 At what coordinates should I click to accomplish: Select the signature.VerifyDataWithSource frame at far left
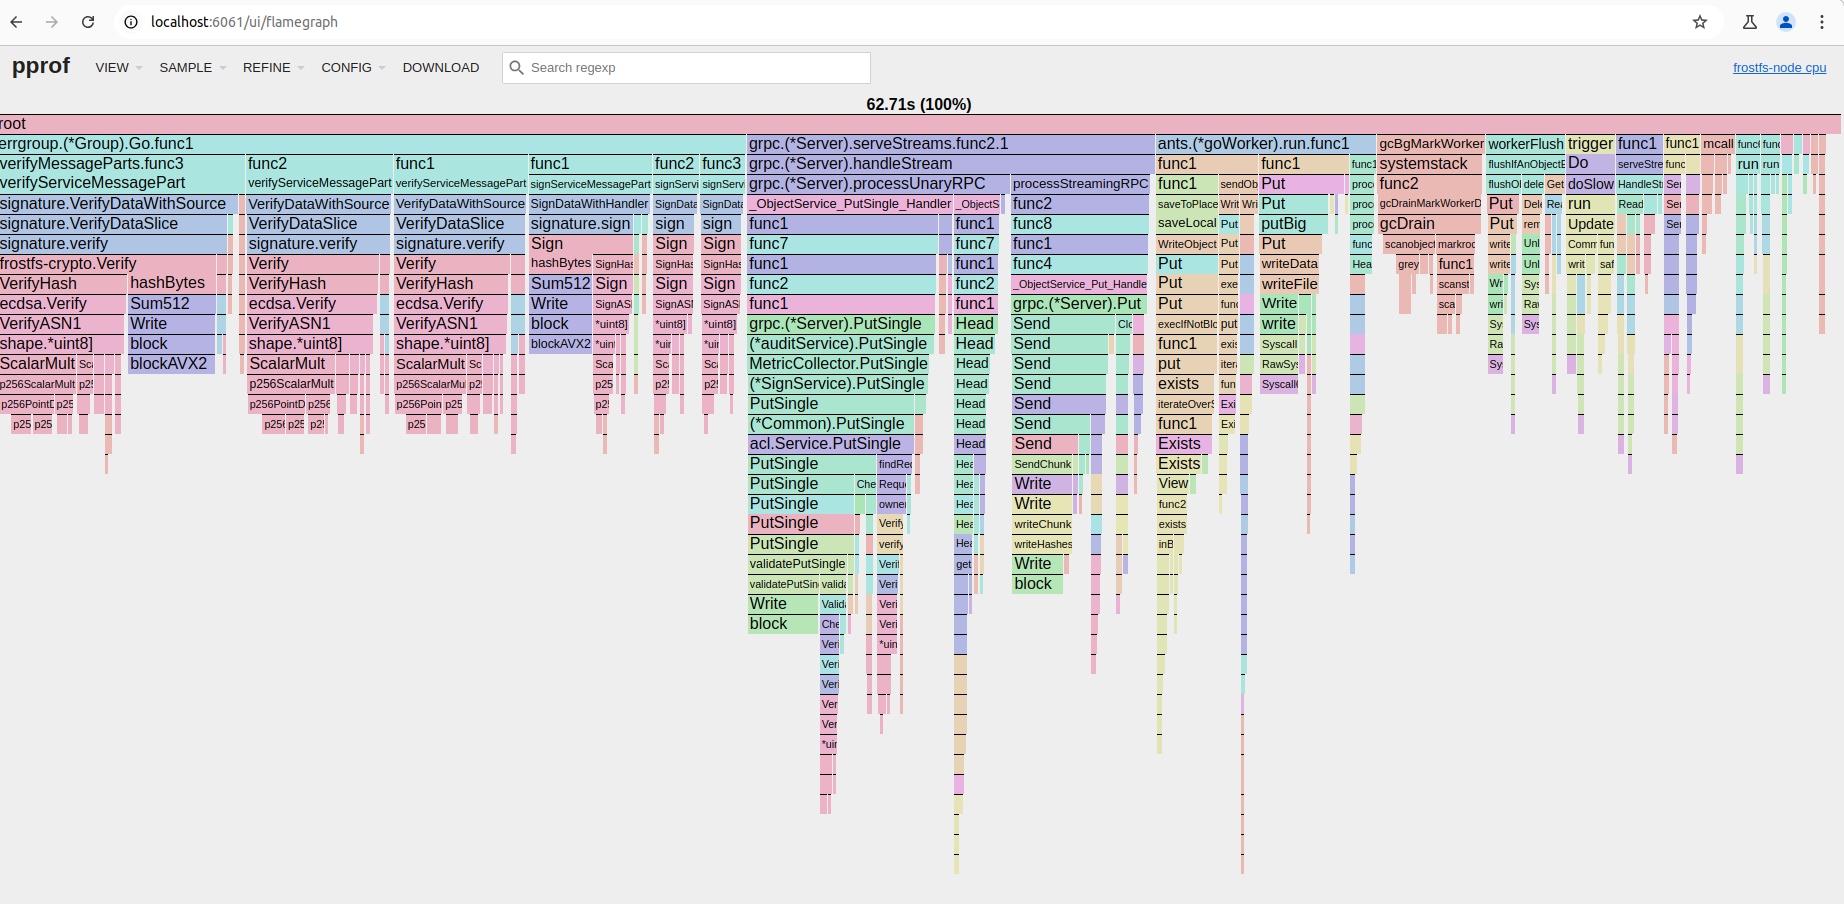(x=119, y=204)
